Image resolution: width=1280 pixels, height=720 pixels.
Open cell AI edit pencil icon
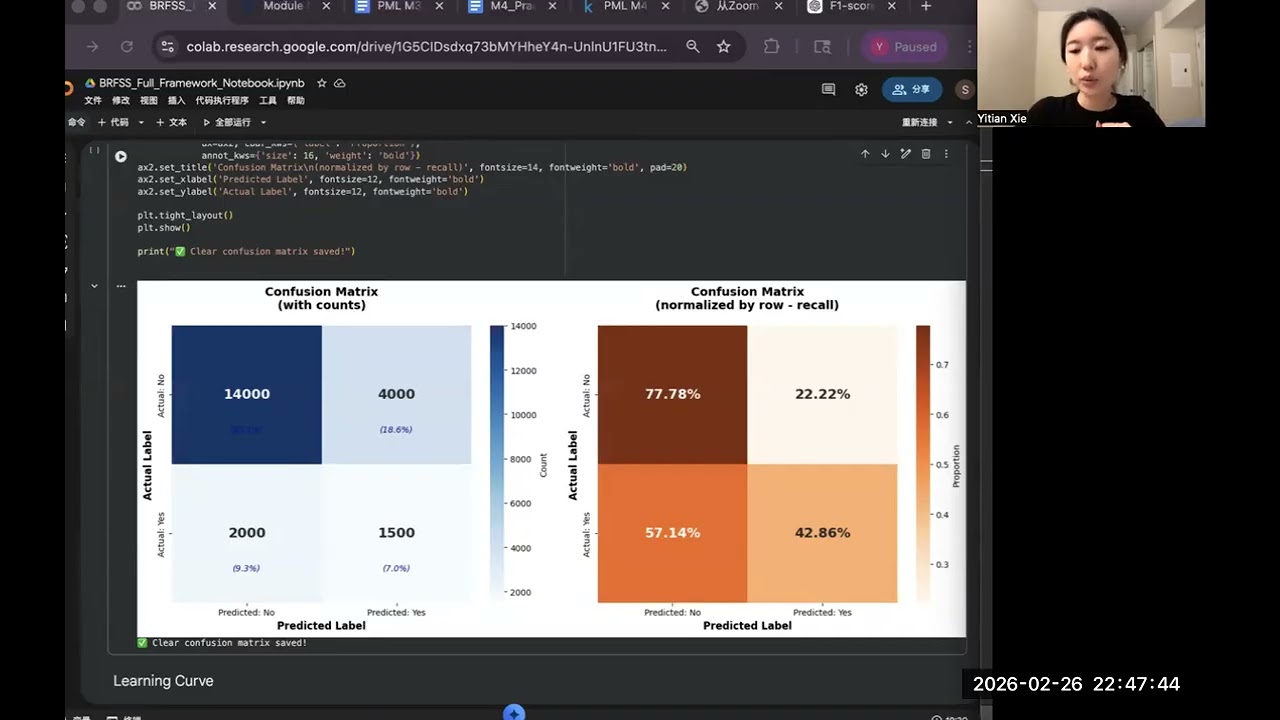(x=905, y=153)
